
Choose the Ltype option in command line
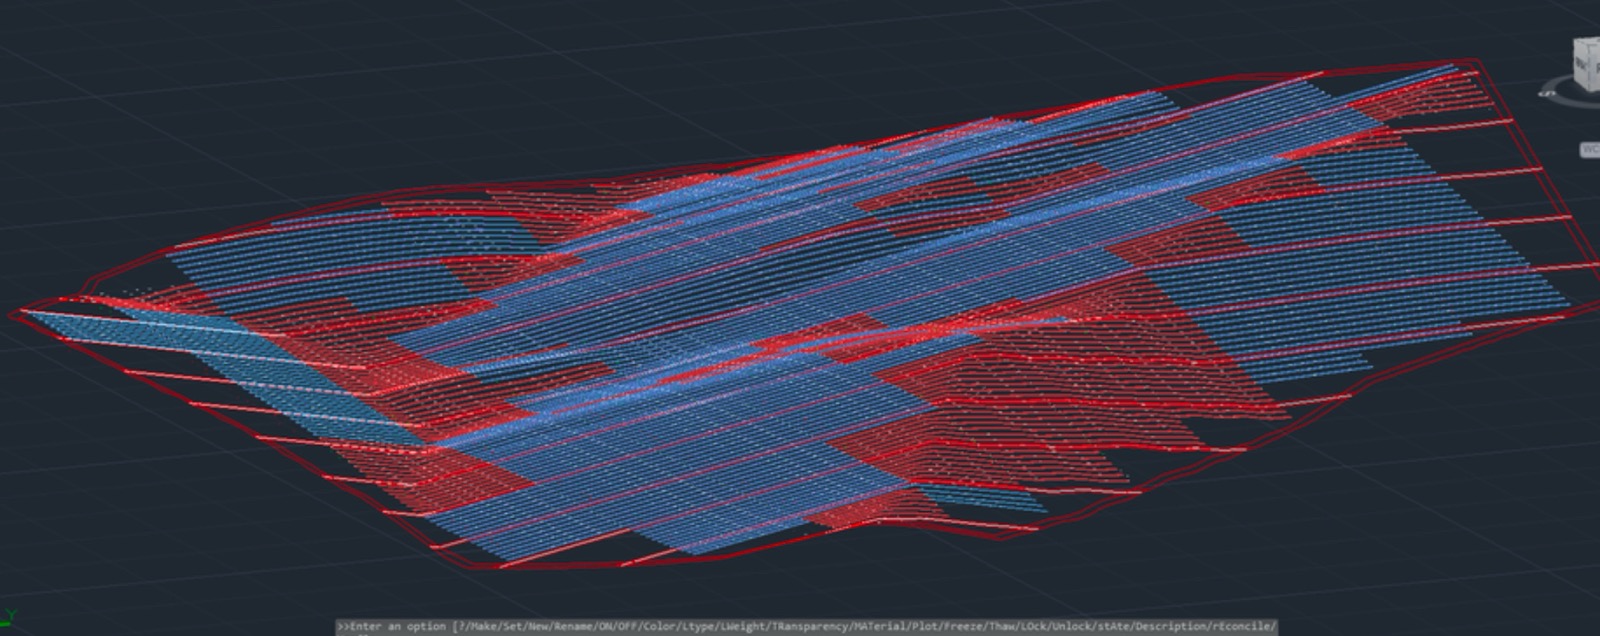click(698, 626)
